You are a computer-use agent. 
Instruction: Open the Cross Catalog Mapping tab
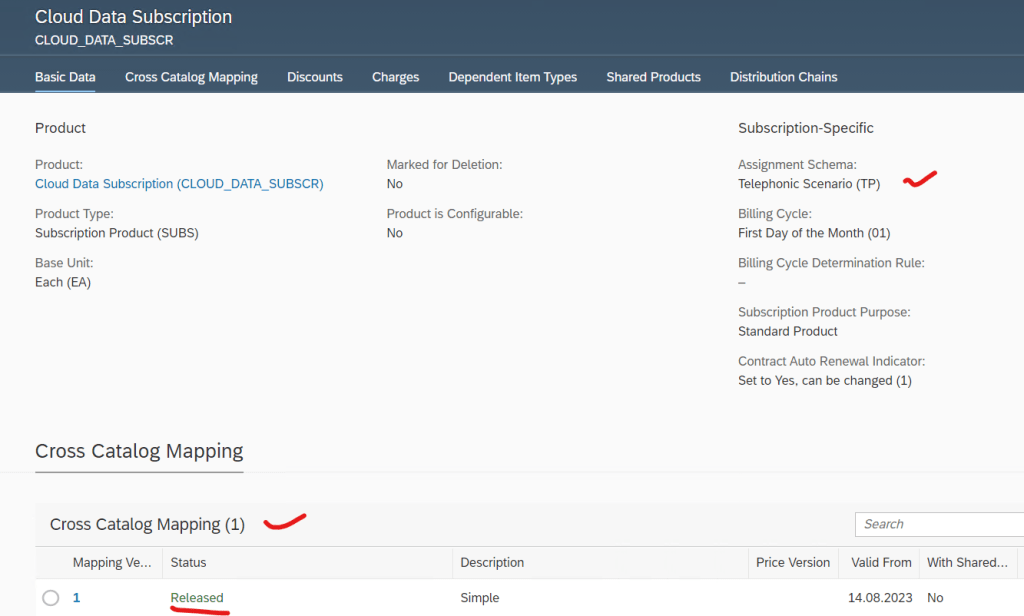[191, 77]
